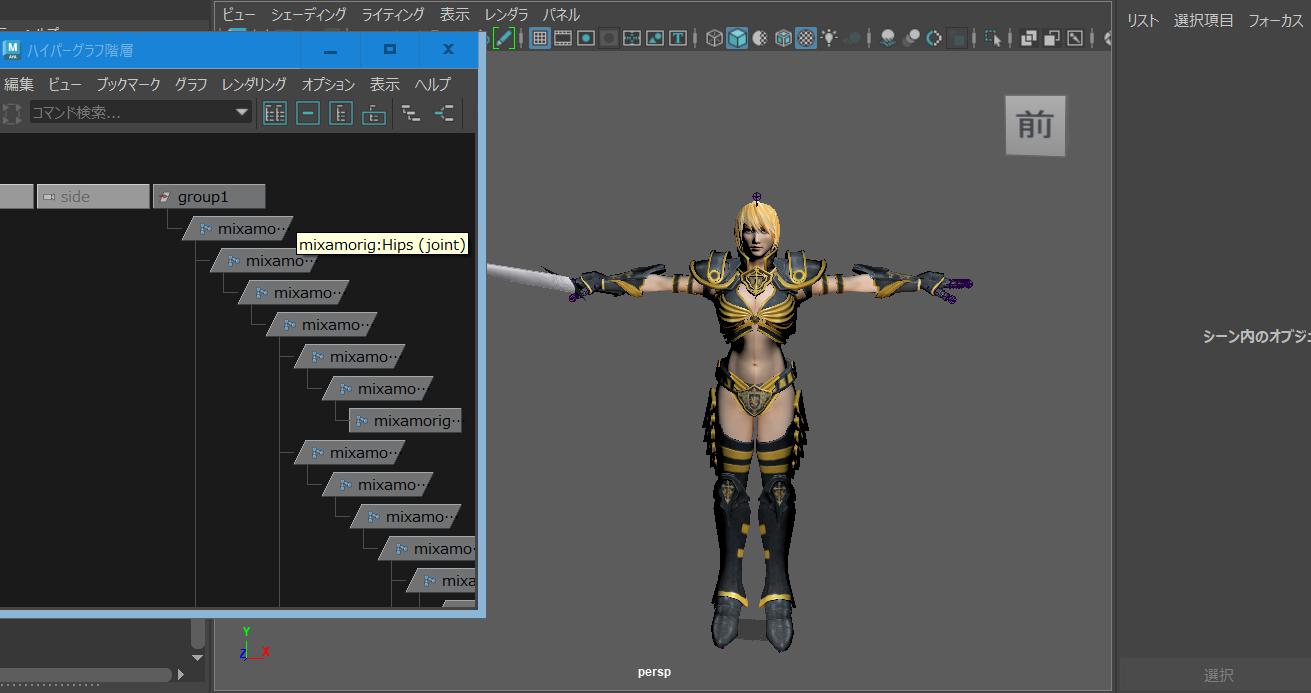Viewport: 1311px width, 693px height.
Task: Select smooth shade all cube icon
Action: click(x=737, y=38)
